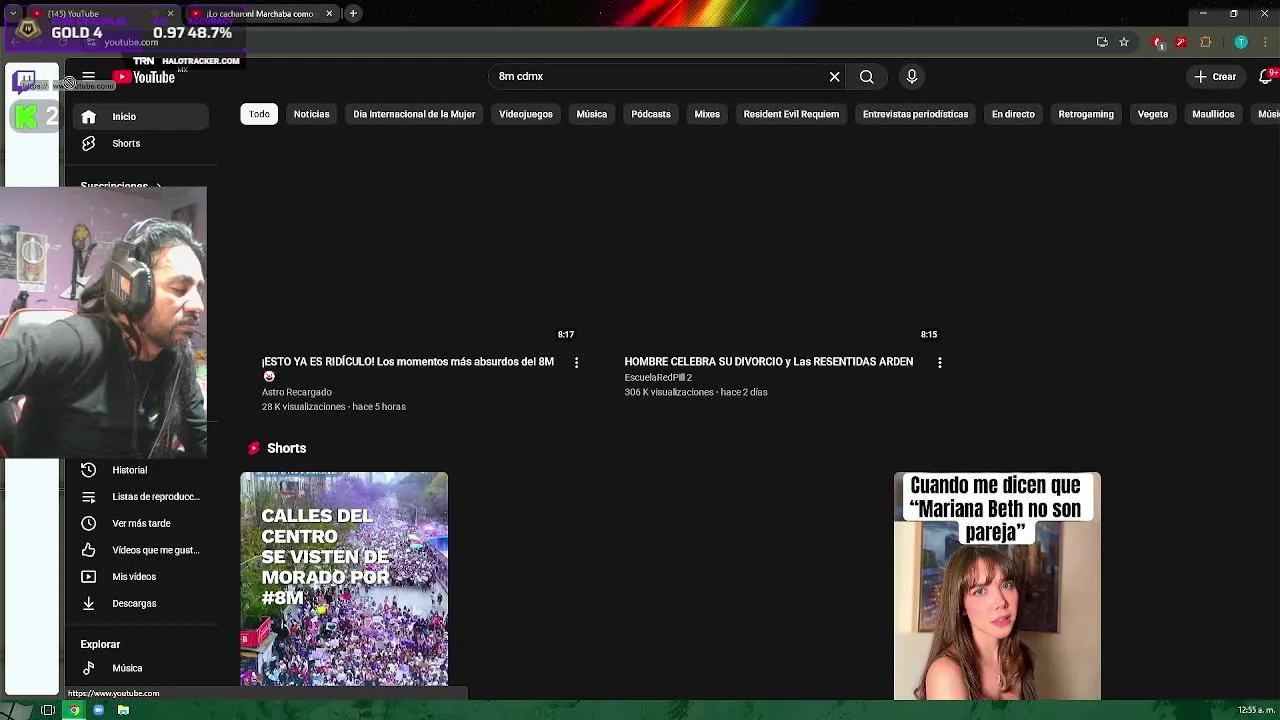Open the Inicio sidebar item
The width and height of the screenshot is (1280, 720).
tap(142, 117)
